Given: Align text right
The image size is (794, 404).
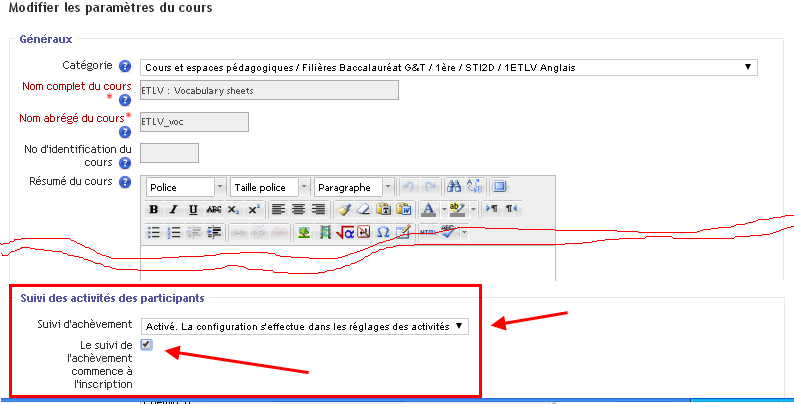Looking at the screenshot, I should click(x=318, y=209).
